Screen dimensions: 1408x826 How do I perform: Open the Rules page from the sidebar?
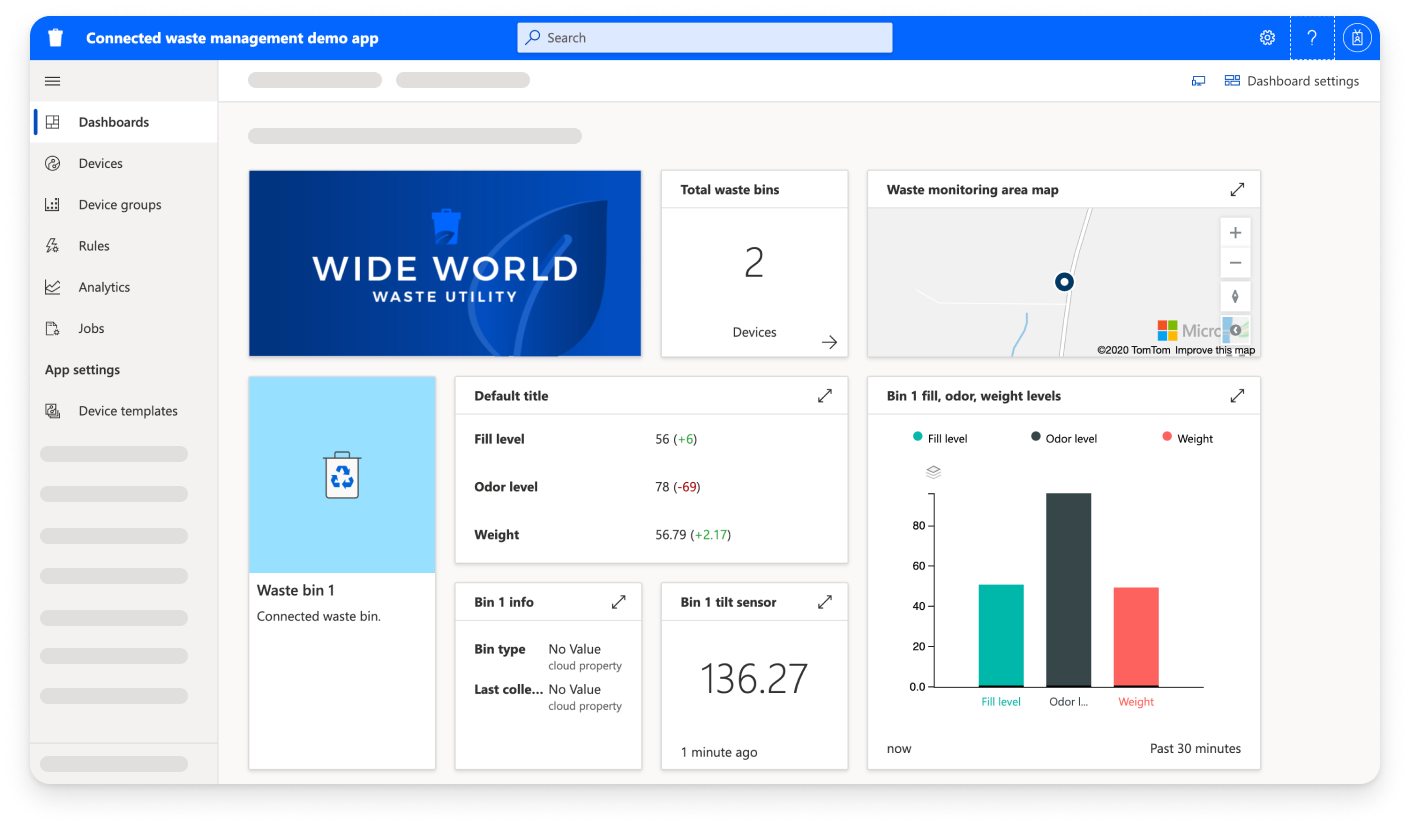[93, 245]
